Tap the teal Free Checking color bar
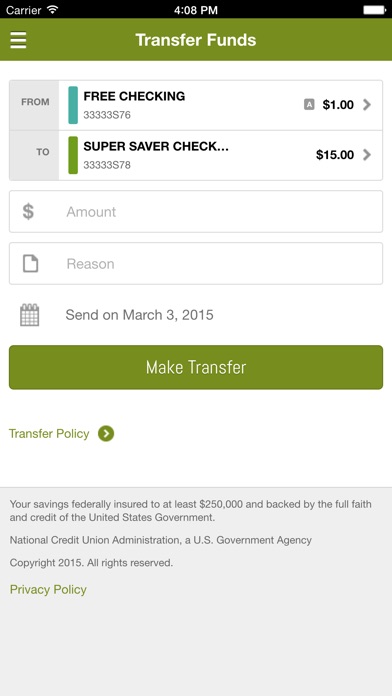 73,105
